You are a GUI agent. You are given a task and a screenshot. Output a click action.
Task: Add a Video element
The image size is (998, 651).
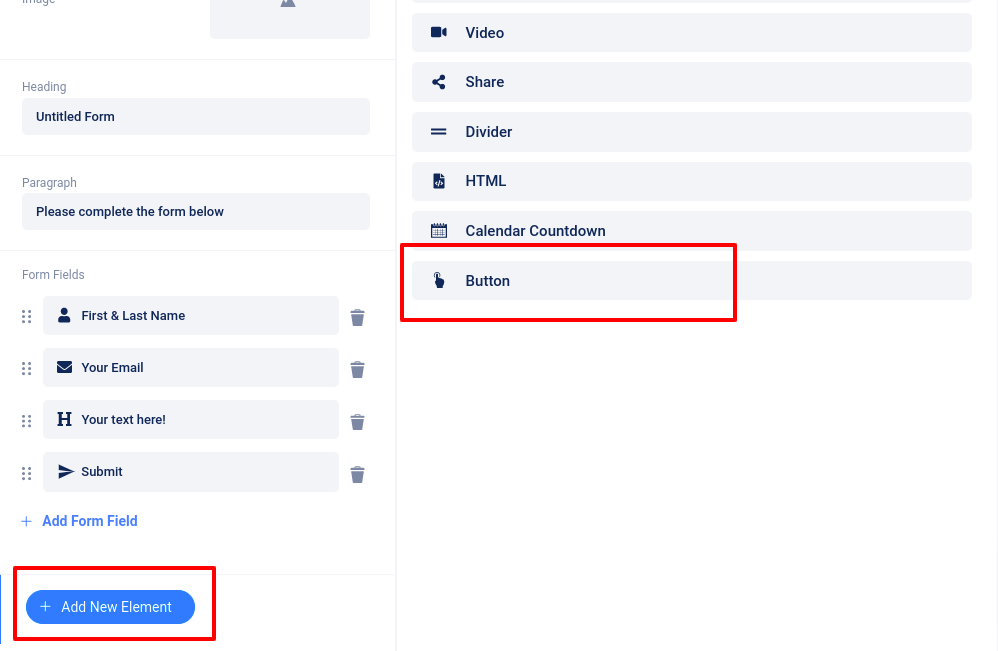point(691,33)
